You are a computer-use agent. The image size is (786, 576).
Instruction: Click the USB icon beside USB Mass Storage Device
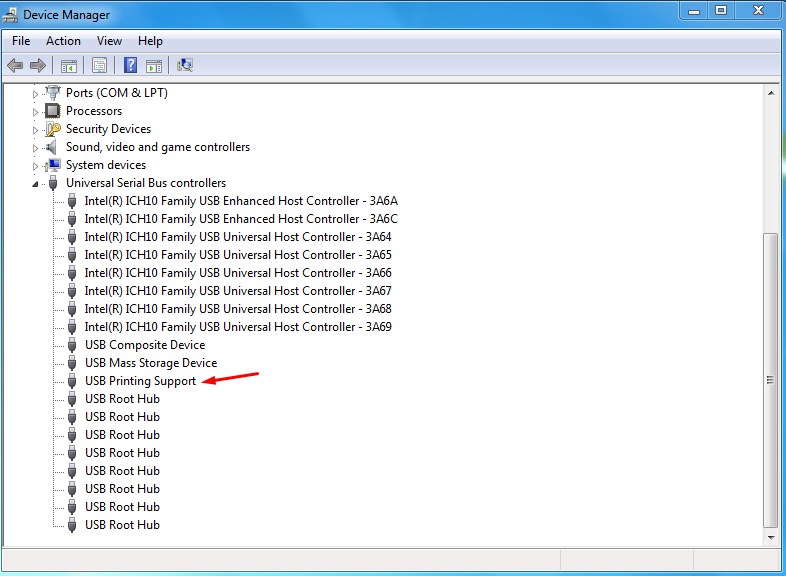coord(72,363)
